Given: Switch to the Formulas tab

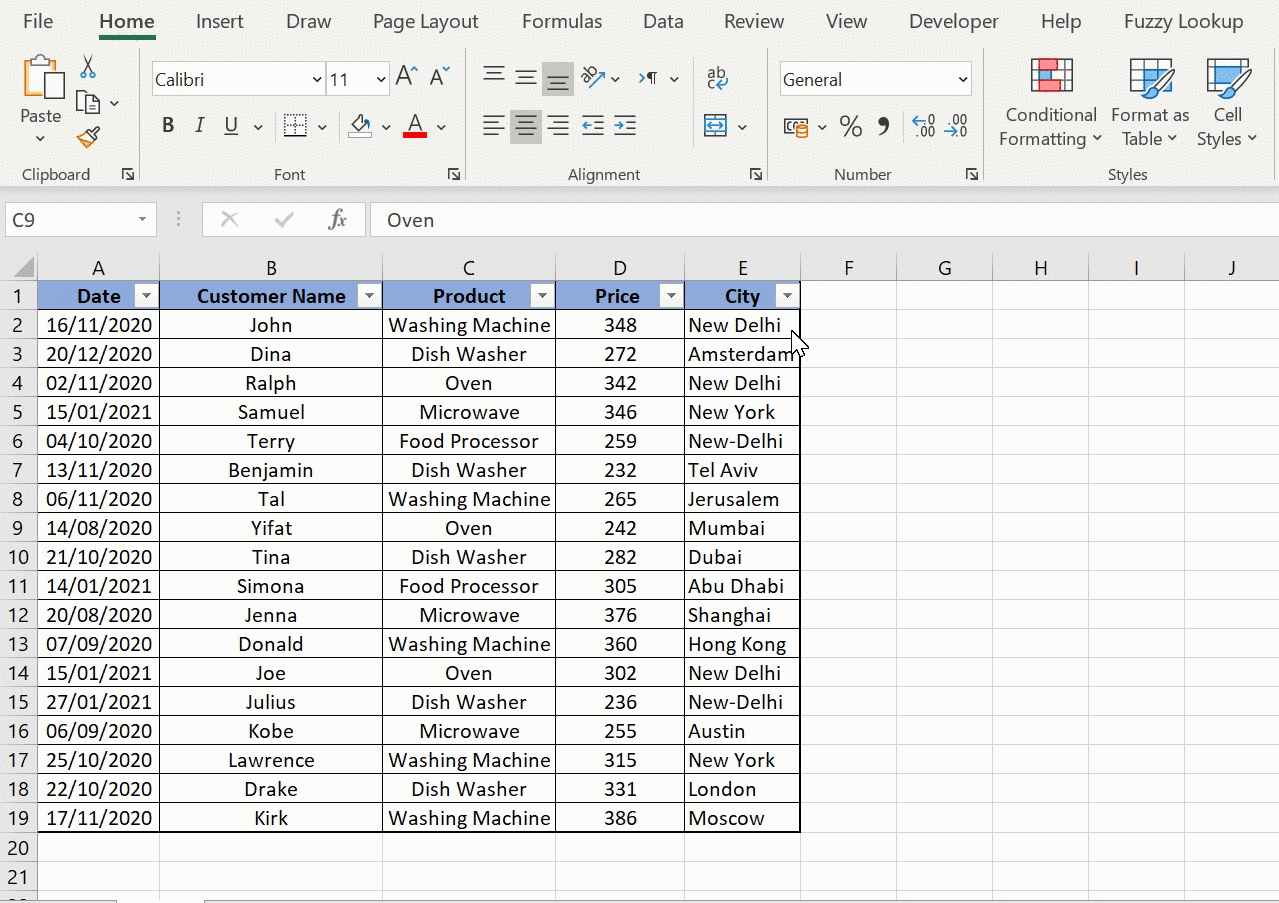Looking at the screenshot, I should [x=562, y=22].
